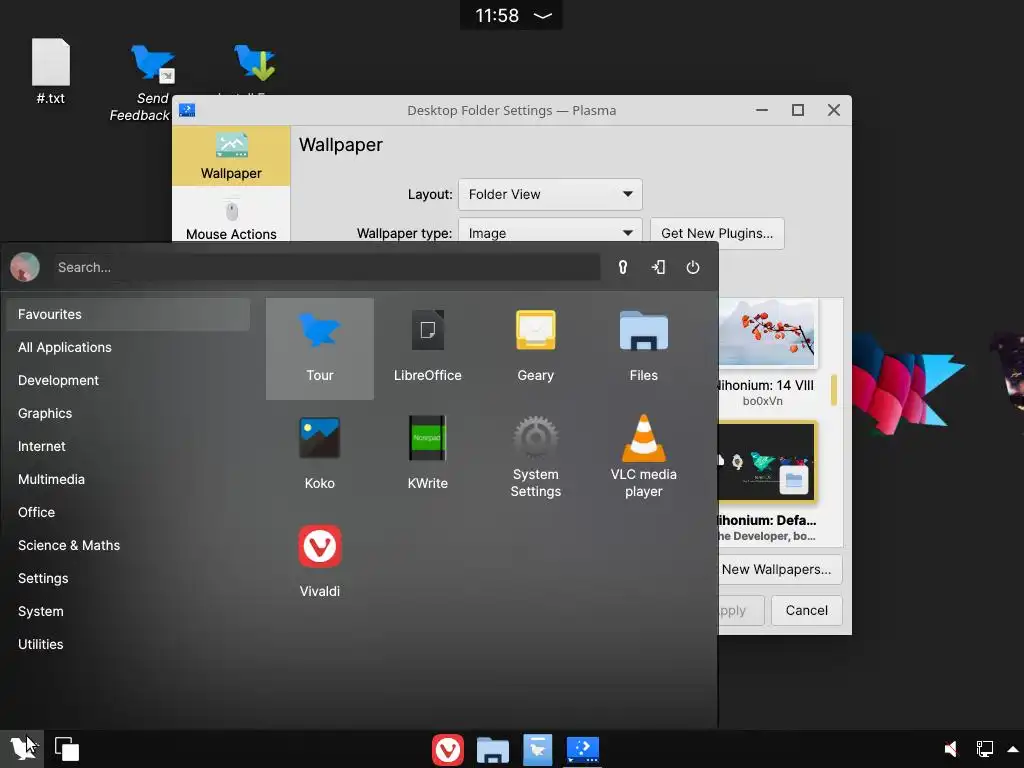Viewport: 1024px width, 768px height.
Task: Click the Get New Plugins button
Action: [717, 233]
